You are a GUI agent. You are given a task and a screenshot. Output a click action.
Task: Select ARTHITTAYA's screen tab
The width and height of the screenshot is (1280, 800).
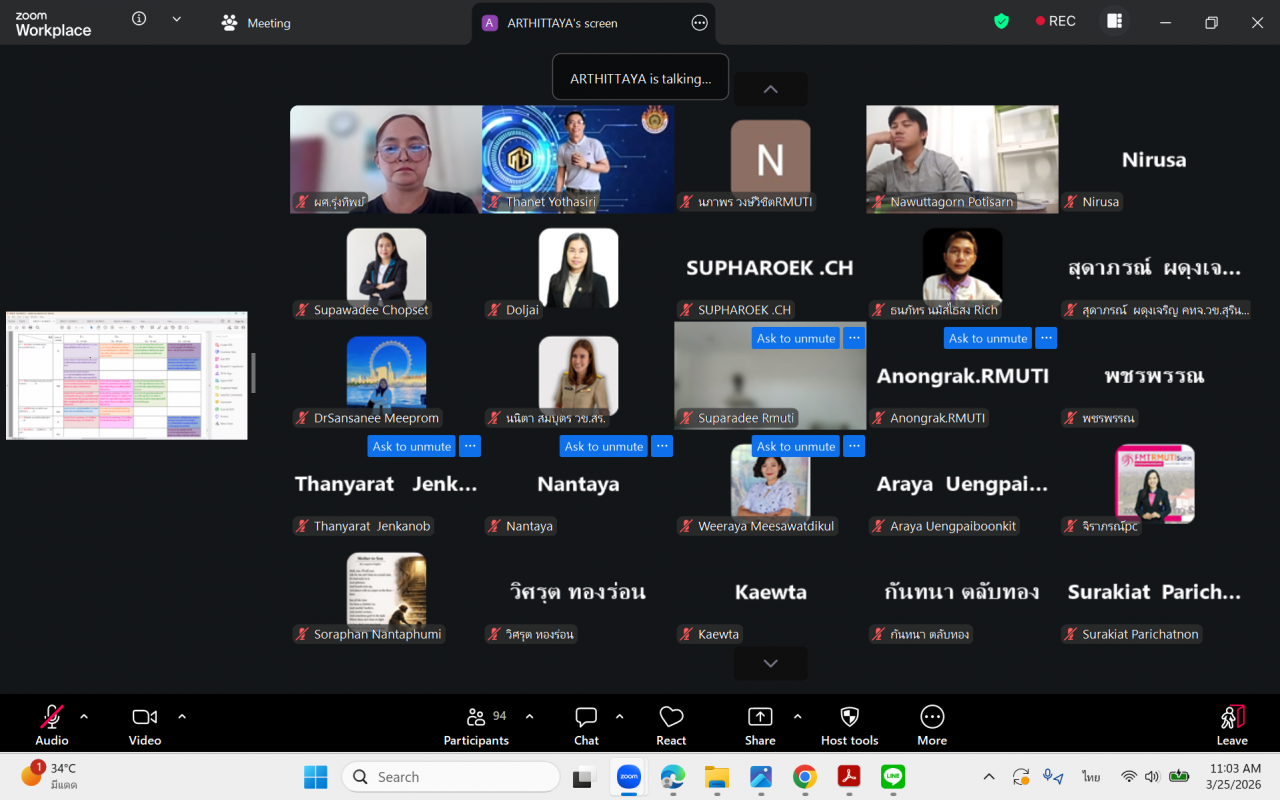tap(562, 23)
